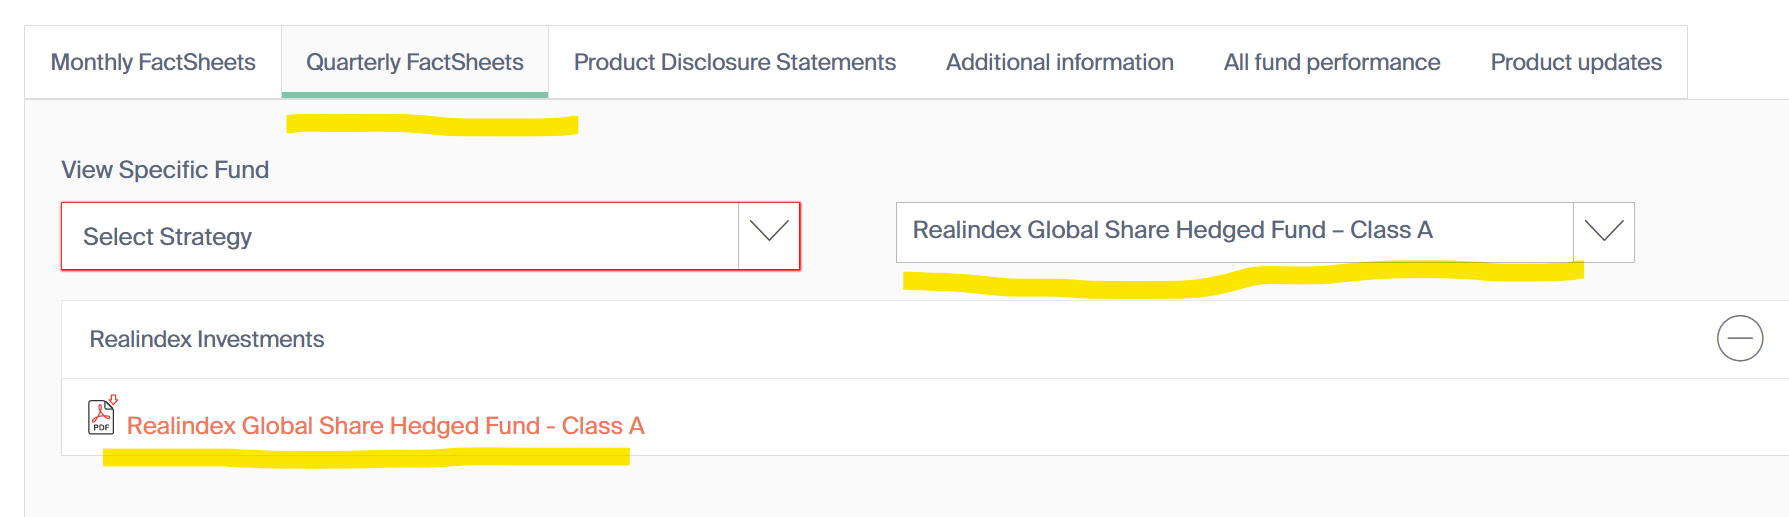The image size is (1789, 517).
Task: Expand the fund list via its chevron arrow
Action: pyautogui.click(x=1603, y=232)
